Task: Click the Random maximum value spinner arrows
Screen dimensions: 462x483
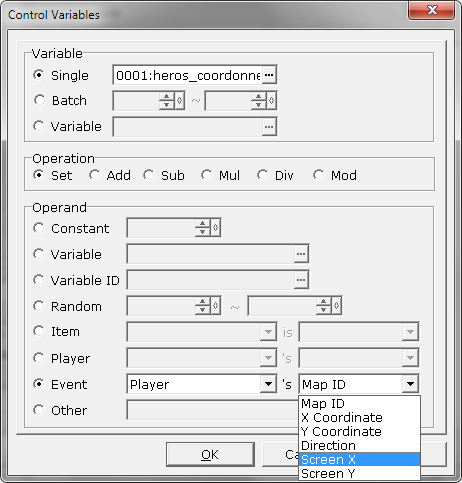Action: click(323, 306)
